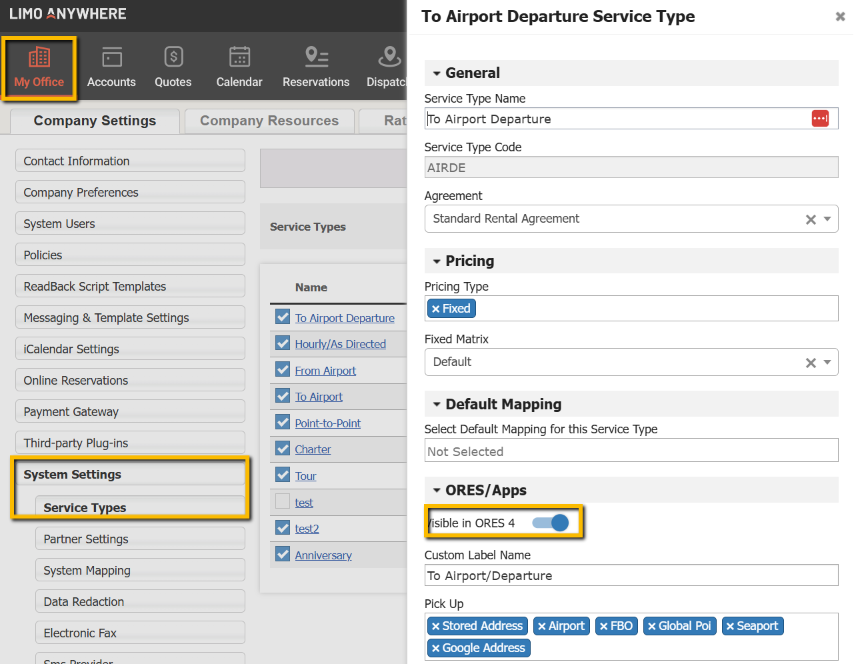The height and width of the screenshot is (664, 856).
Task: Enable the test service type checkbox
Action: pos(282,502)
